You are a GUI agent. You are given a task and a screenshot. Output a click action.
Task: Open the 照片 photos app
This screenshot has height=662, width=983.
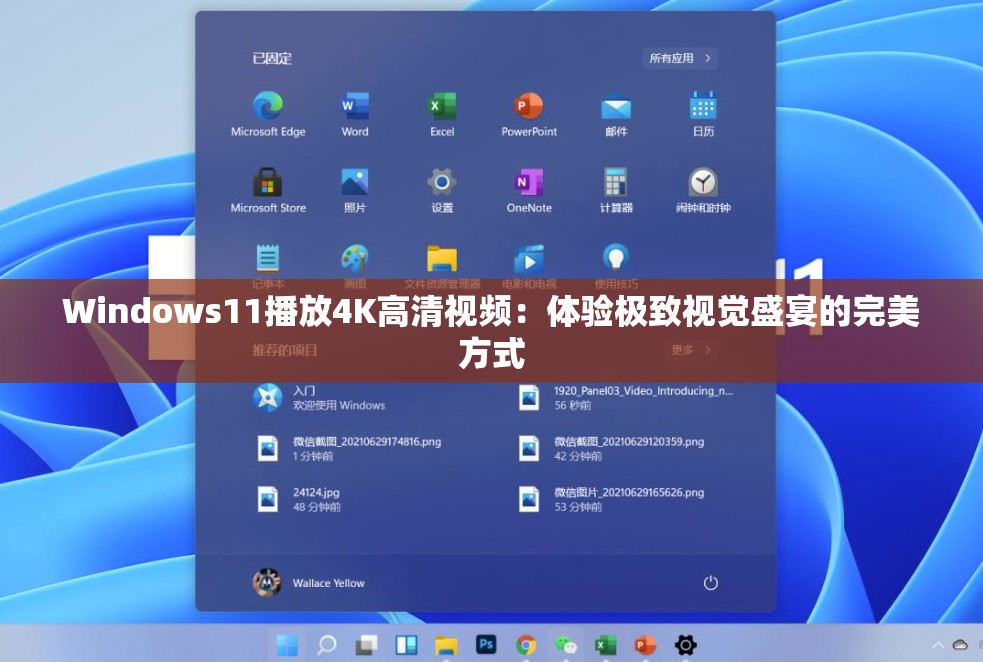355,191
